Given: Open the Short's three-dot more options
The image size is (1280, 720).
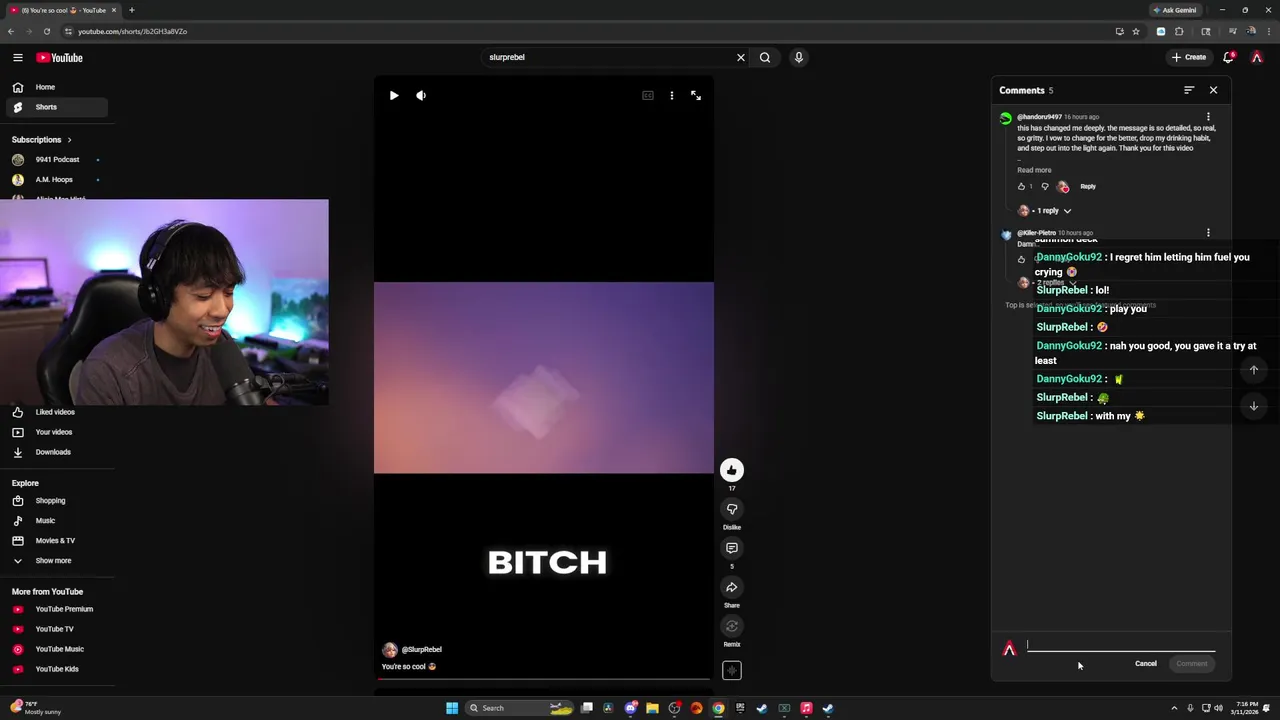Looking at the screenshot, I should (672, 96).
